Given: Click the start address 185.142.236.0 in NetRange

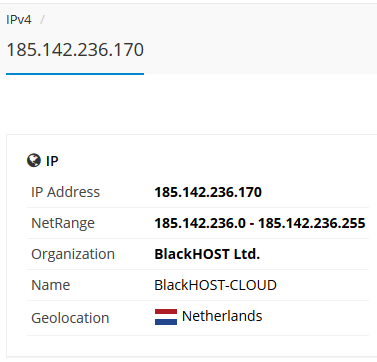Looking at the screenshot, I should point(200,223).
